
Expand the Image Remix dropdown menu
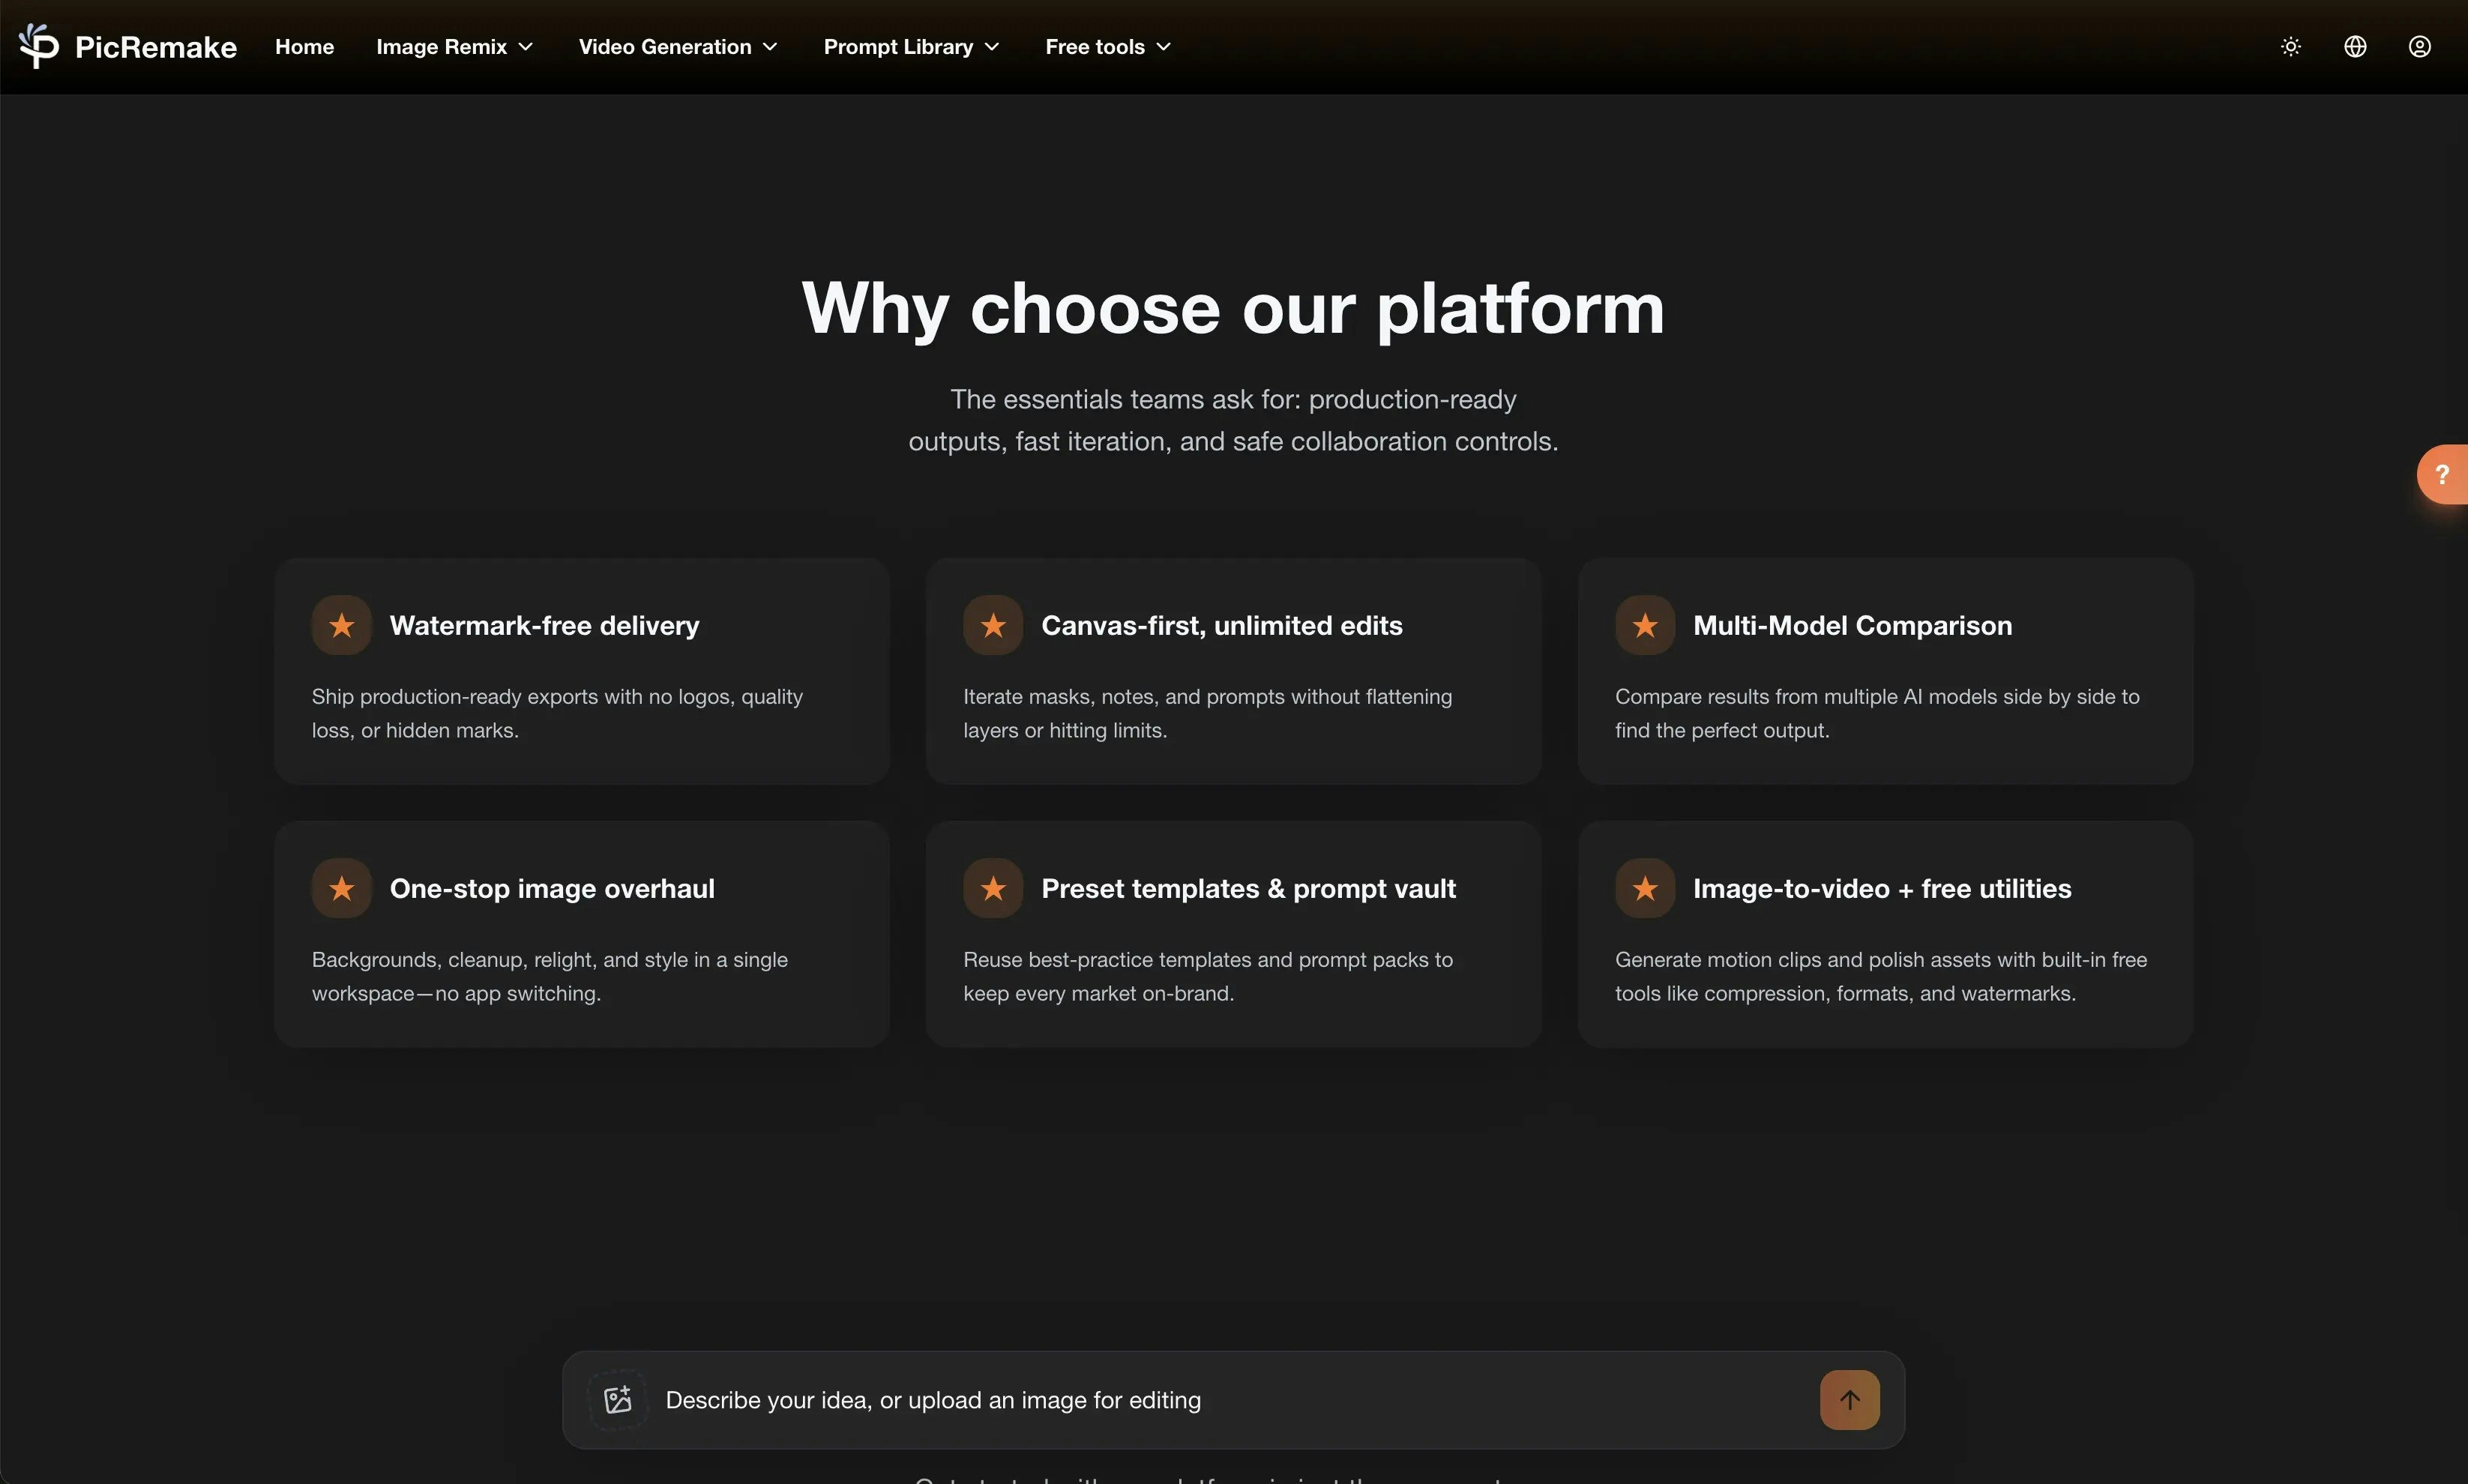pyautogui.click(x=454, y=47)
